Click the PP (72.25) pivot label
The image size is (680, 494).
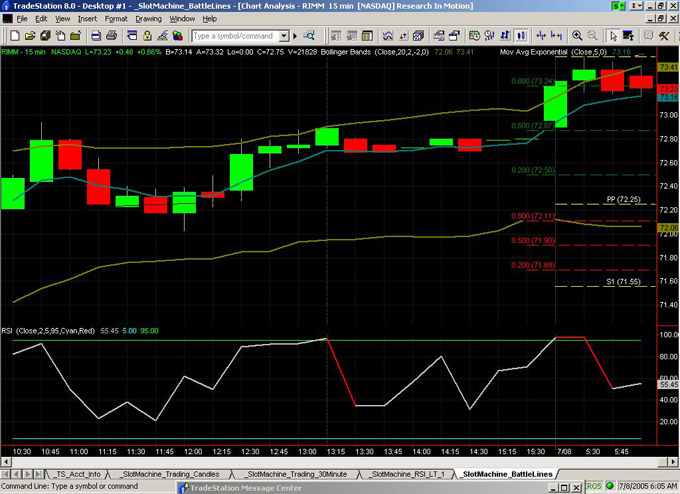pos(623,200)
